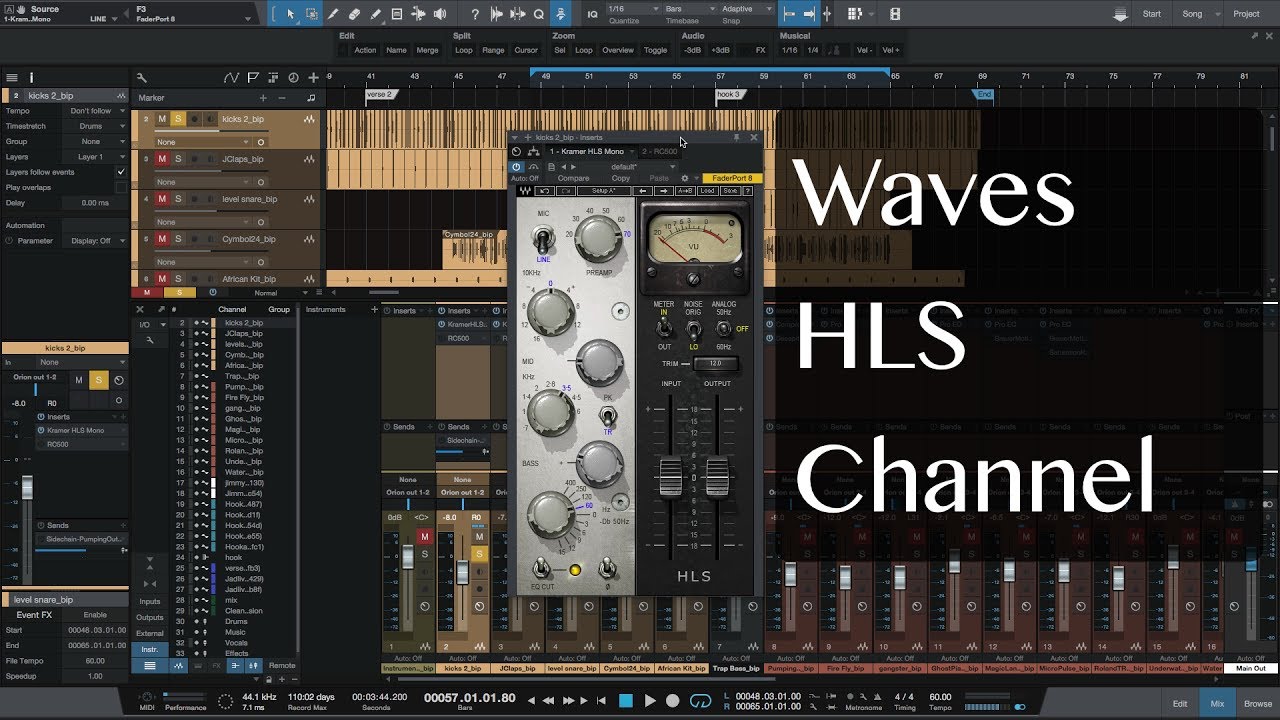Open the question mark help icon

(475, 14)
